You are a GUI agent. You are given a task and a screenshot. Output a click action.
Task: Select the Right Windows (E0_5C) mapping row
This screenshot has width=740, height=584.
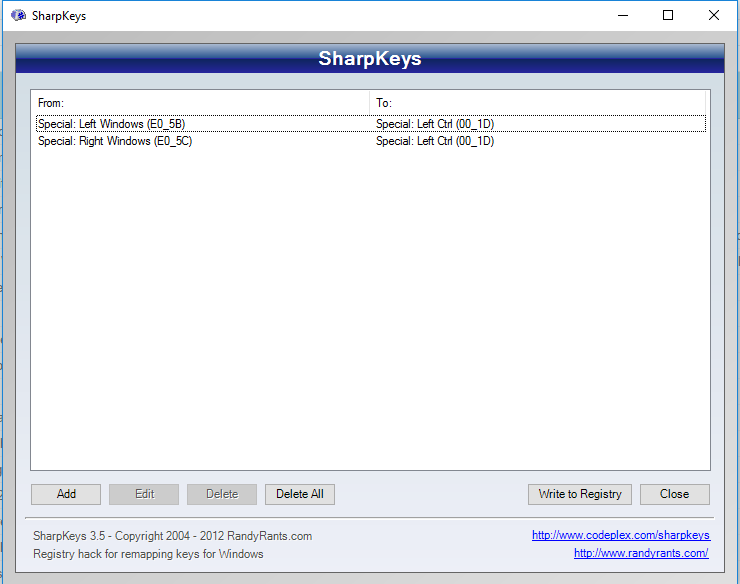tap(370, 141)
